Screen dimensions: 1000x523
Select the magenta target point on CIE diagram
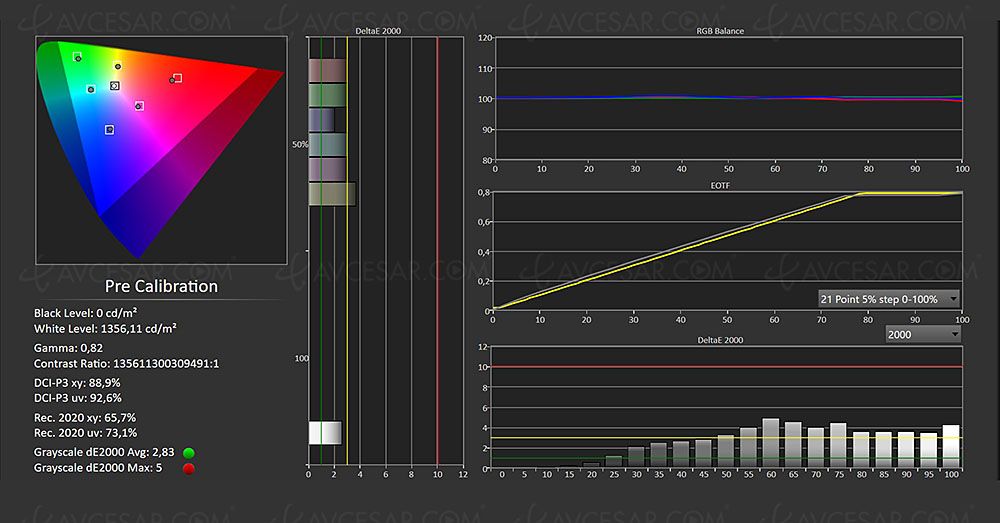tap(139, 105)
